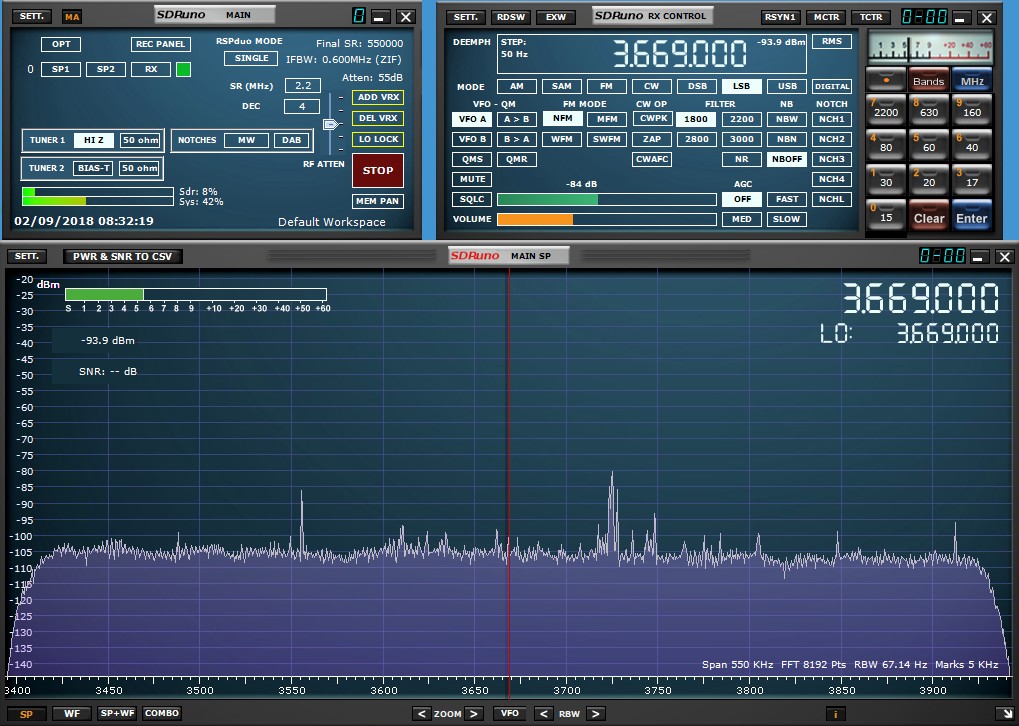Image resolution: width=1019 pixels, height=726 pixels.
Task: Click the orange dot keypad button
Action: point(886,80)
